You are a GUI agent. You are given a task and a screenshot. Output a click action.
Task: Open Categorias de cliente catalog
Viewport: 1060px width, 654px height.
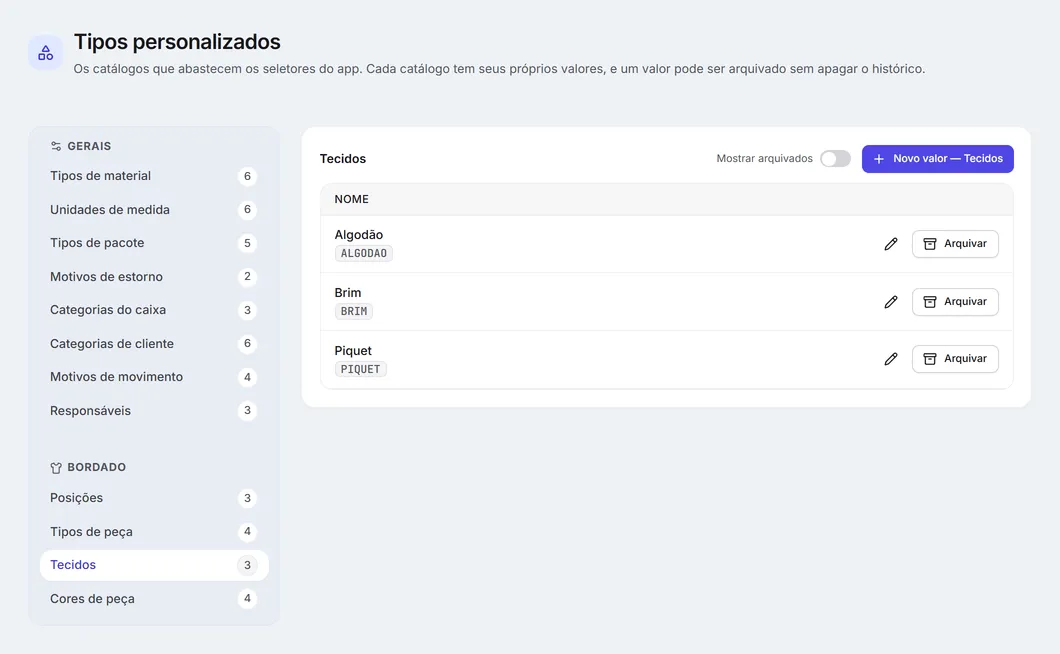154,344
